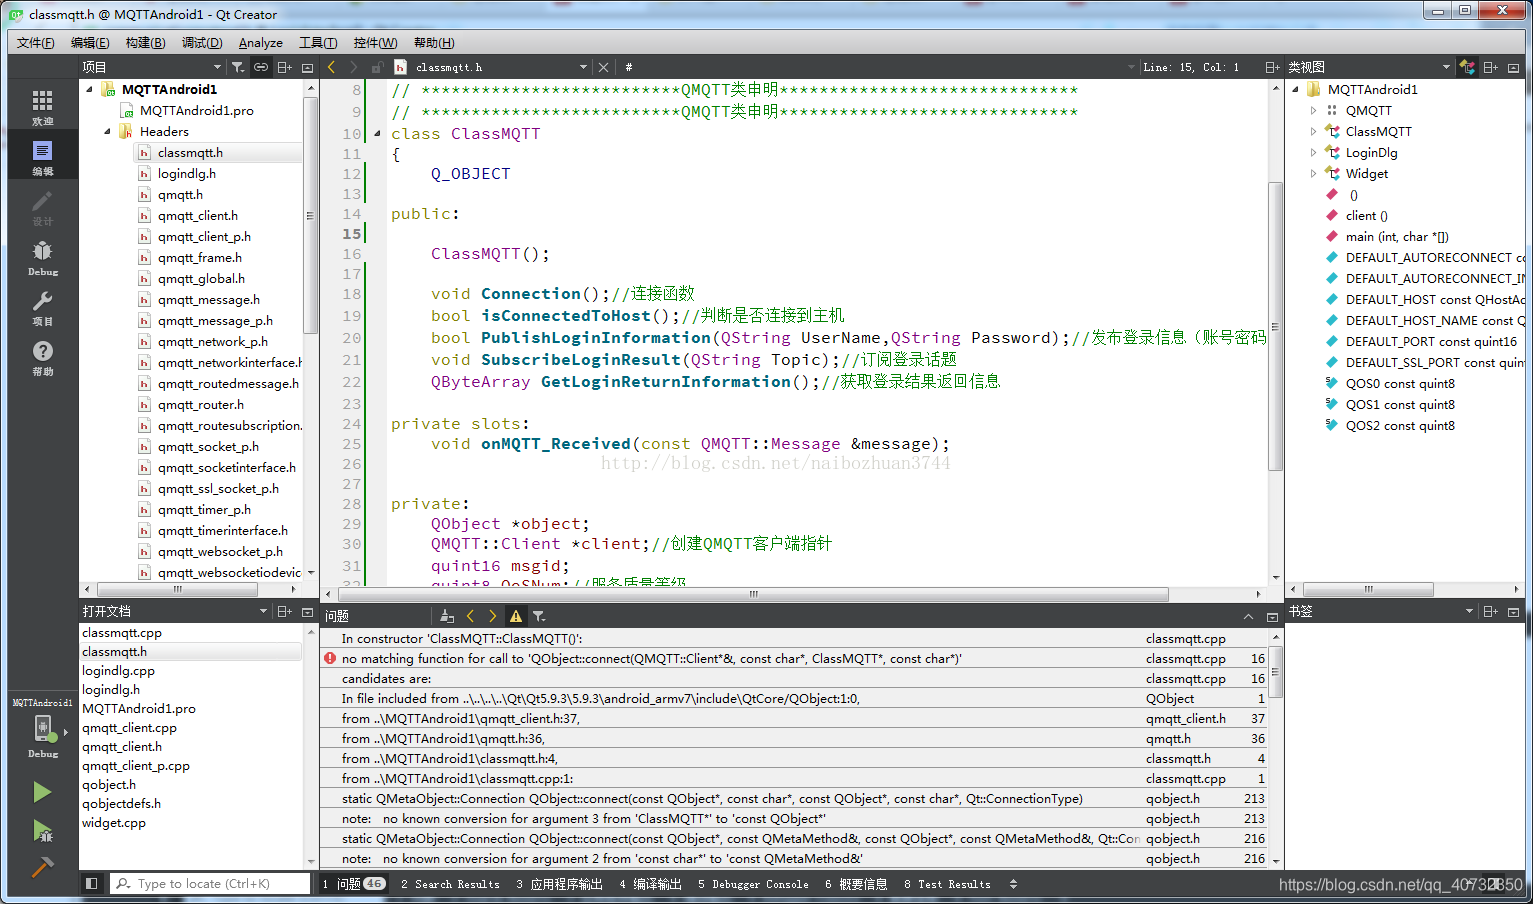Switch to Test Results output pane
The width and height of the screenshot is (1533, 904).
[x=947, y=884]
